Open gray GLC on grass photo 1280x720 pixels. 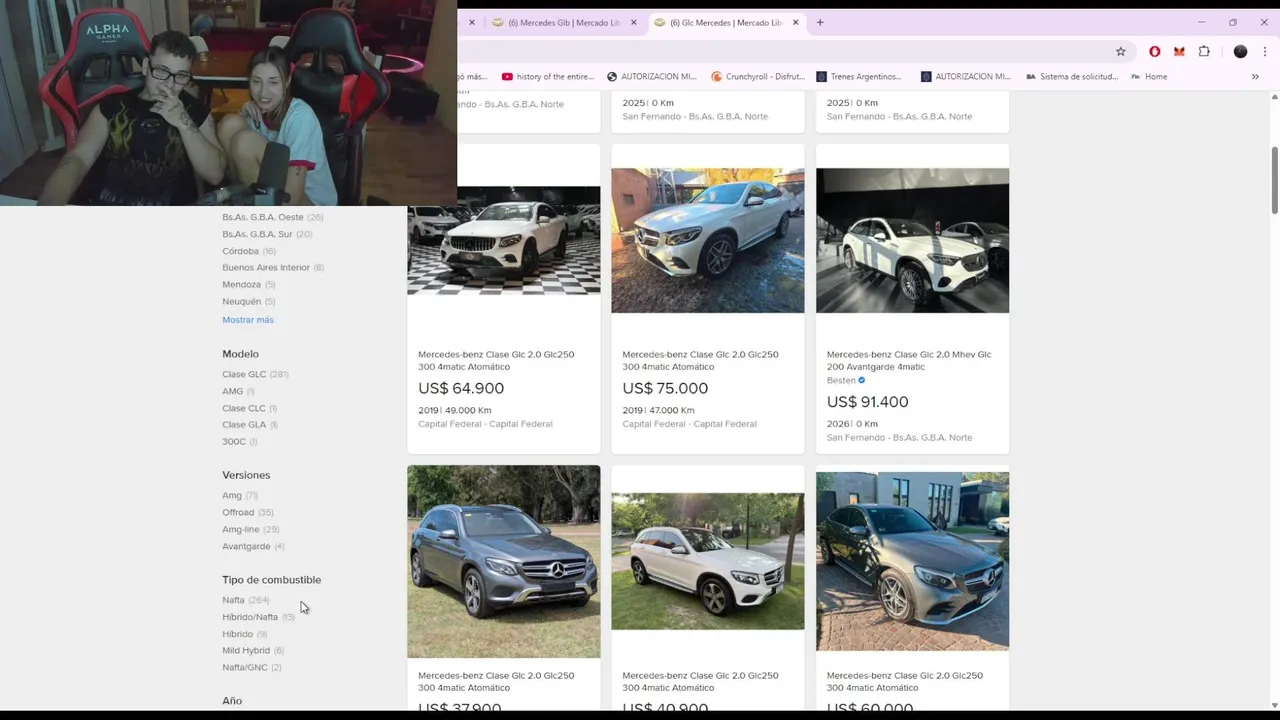pos(504,561)
